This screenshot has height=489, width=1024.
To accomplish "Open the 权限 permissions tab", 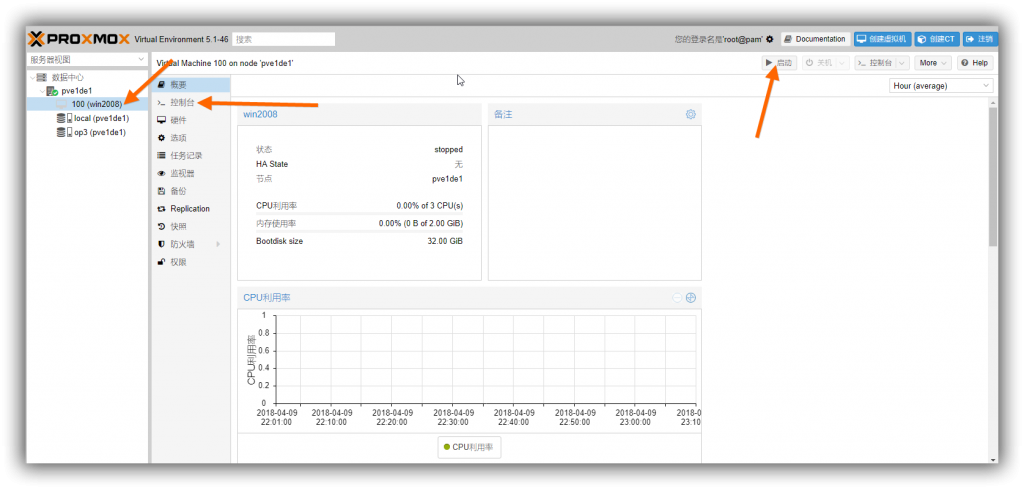I will [191, 262].
